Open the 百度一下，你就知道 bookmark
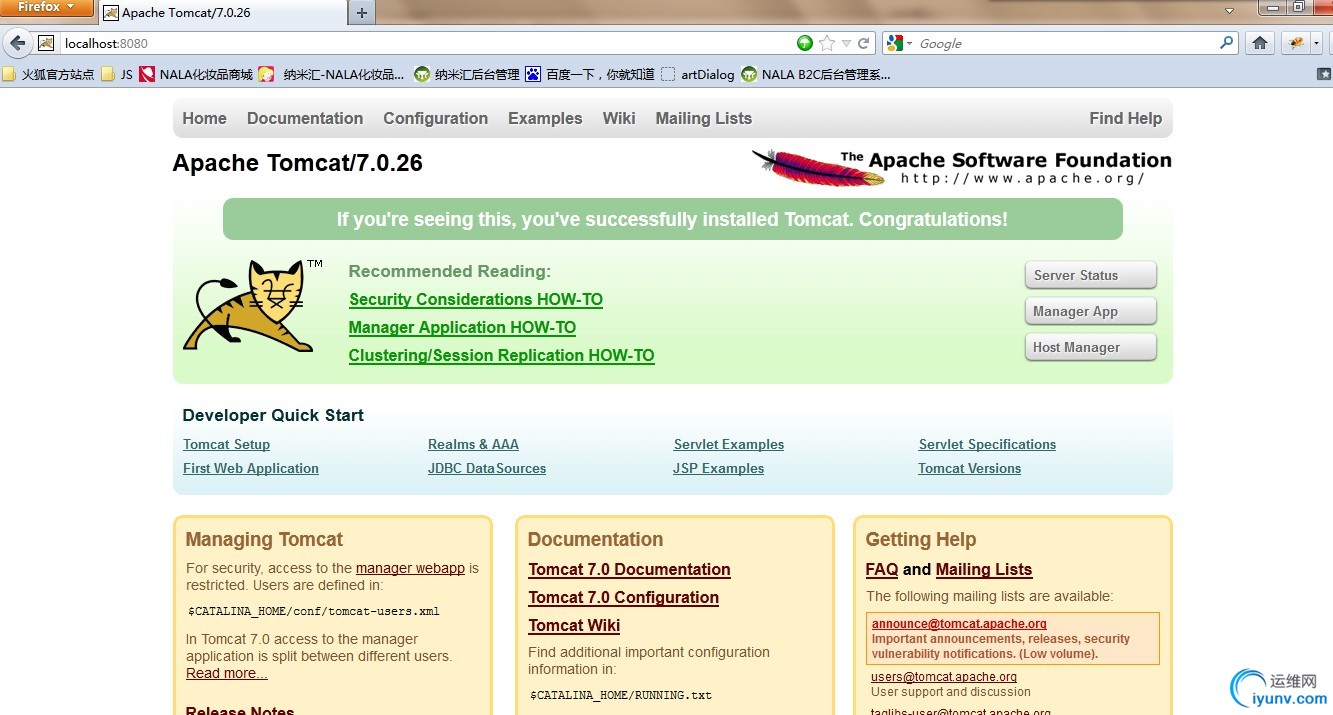Screen dimensions: 1333x715 590,74
